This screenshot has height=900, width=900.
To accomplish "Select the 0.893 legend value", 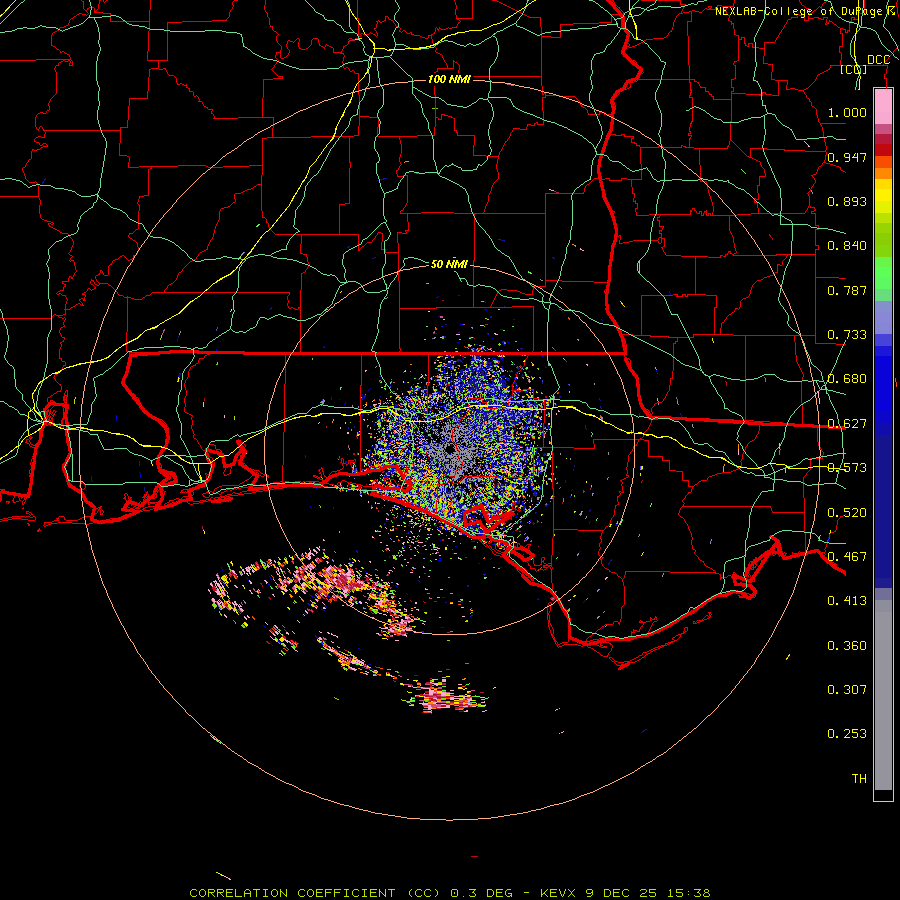I will pos(847,201).
